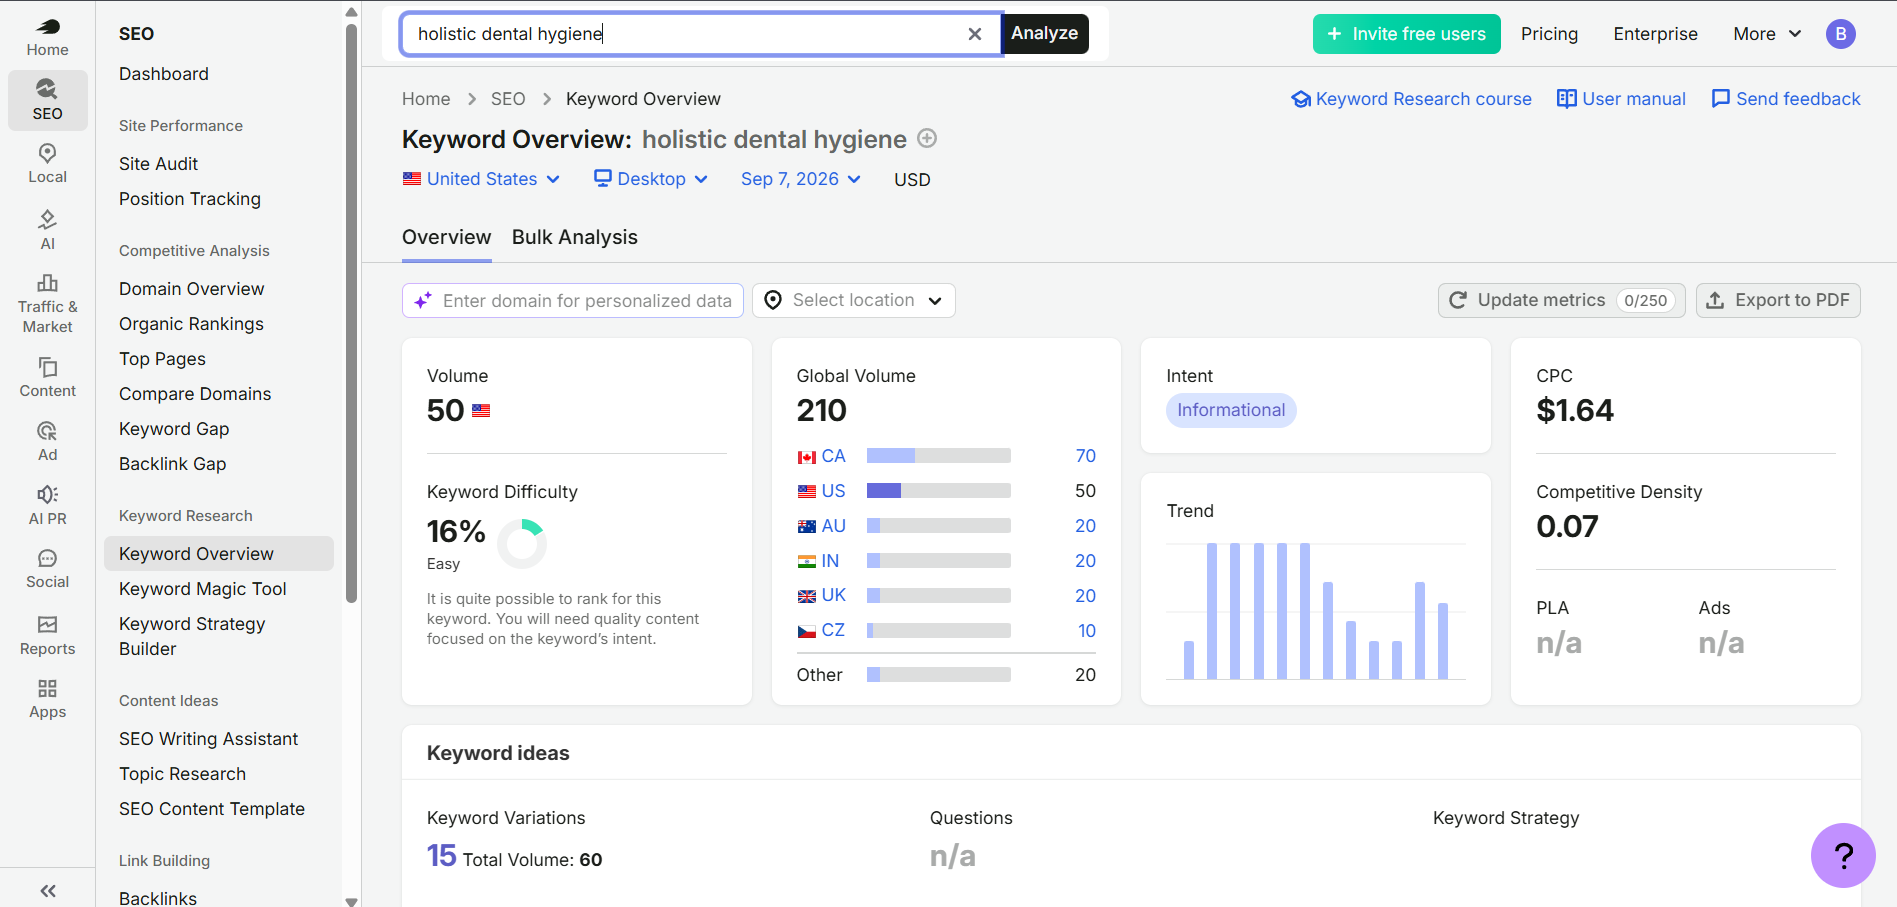Image resolution: width=1897 pixels, height=907 pixels.
Task: Open Keyword Strategy Builder in the sidebar
Action: pos(192,636)
